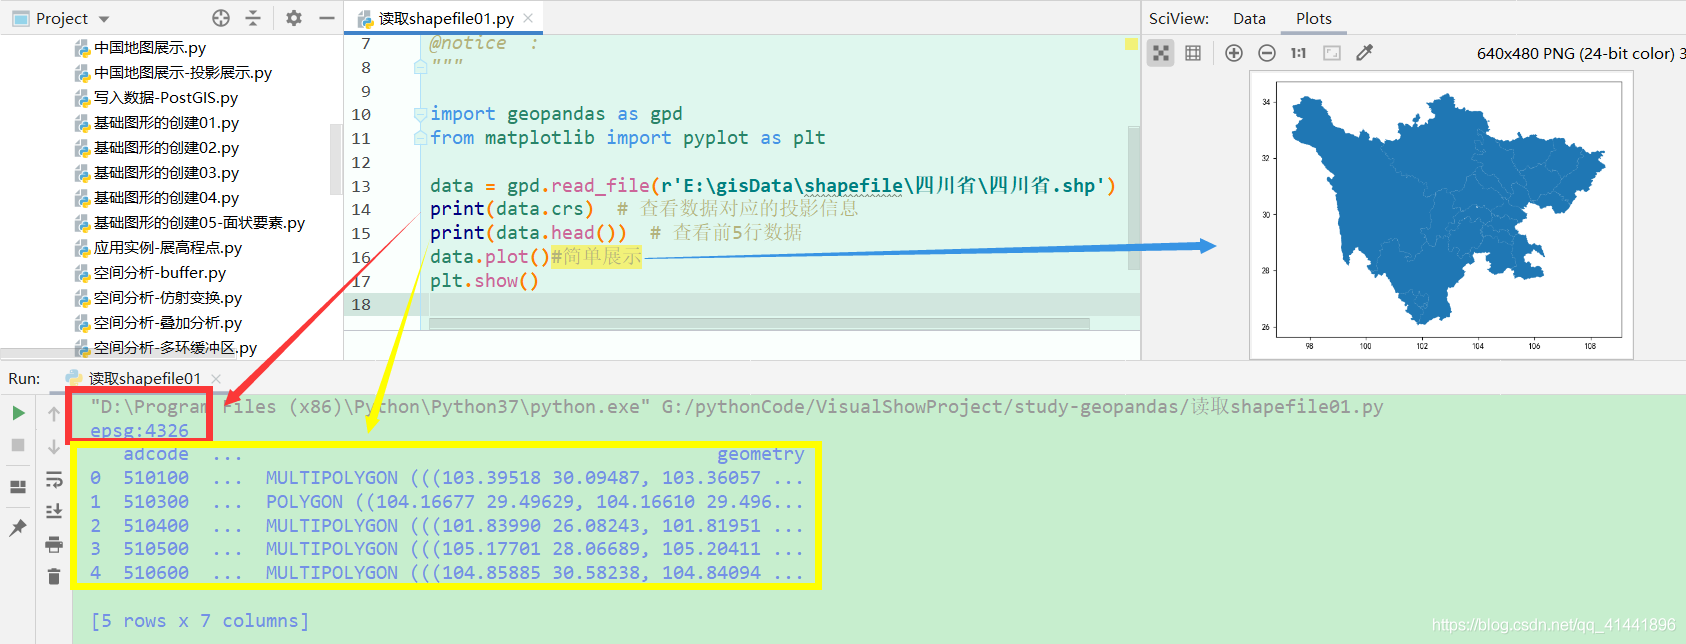
Task: Click 'import geopandas as gpd' line
Action: [556, 114]
